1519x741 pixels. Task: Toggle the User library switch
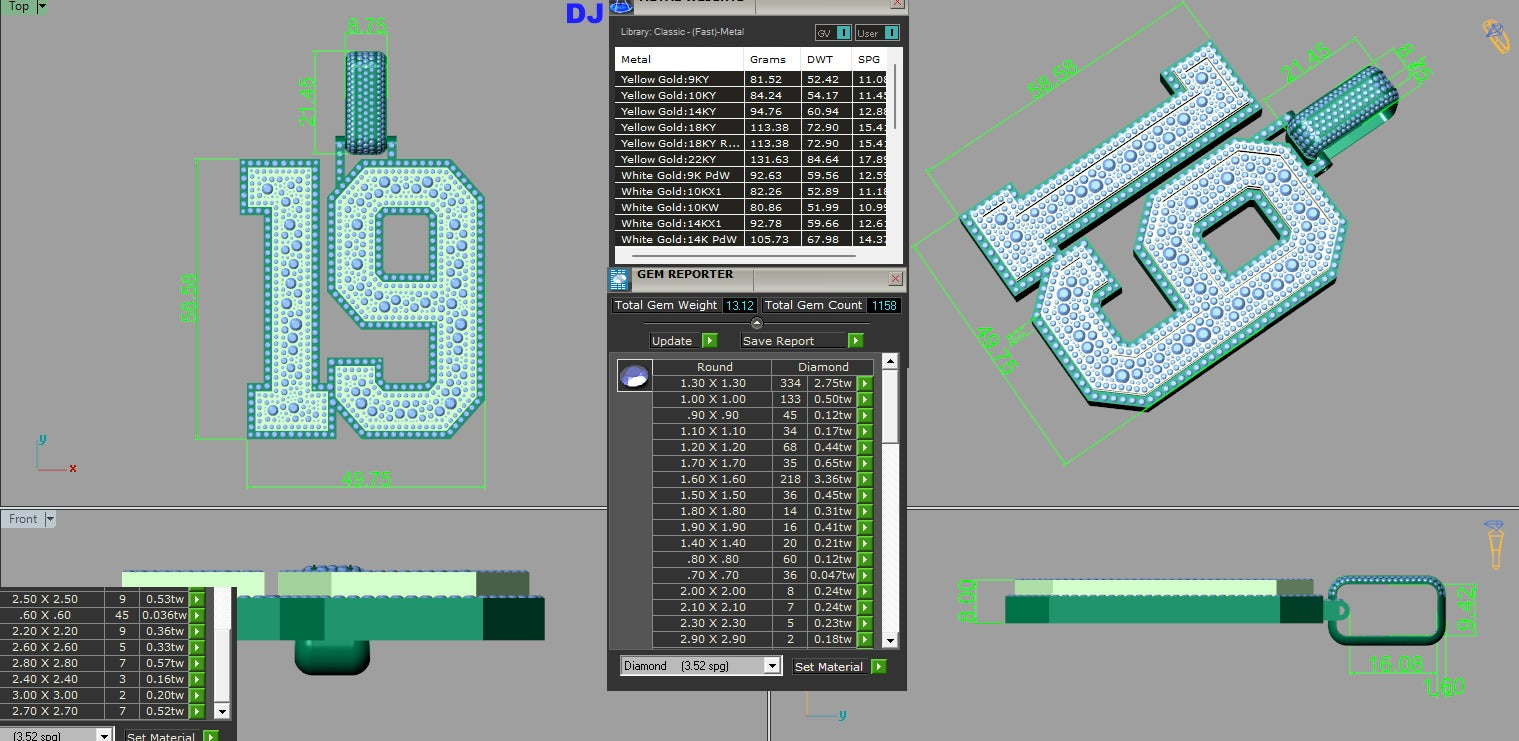coord(891,33)
